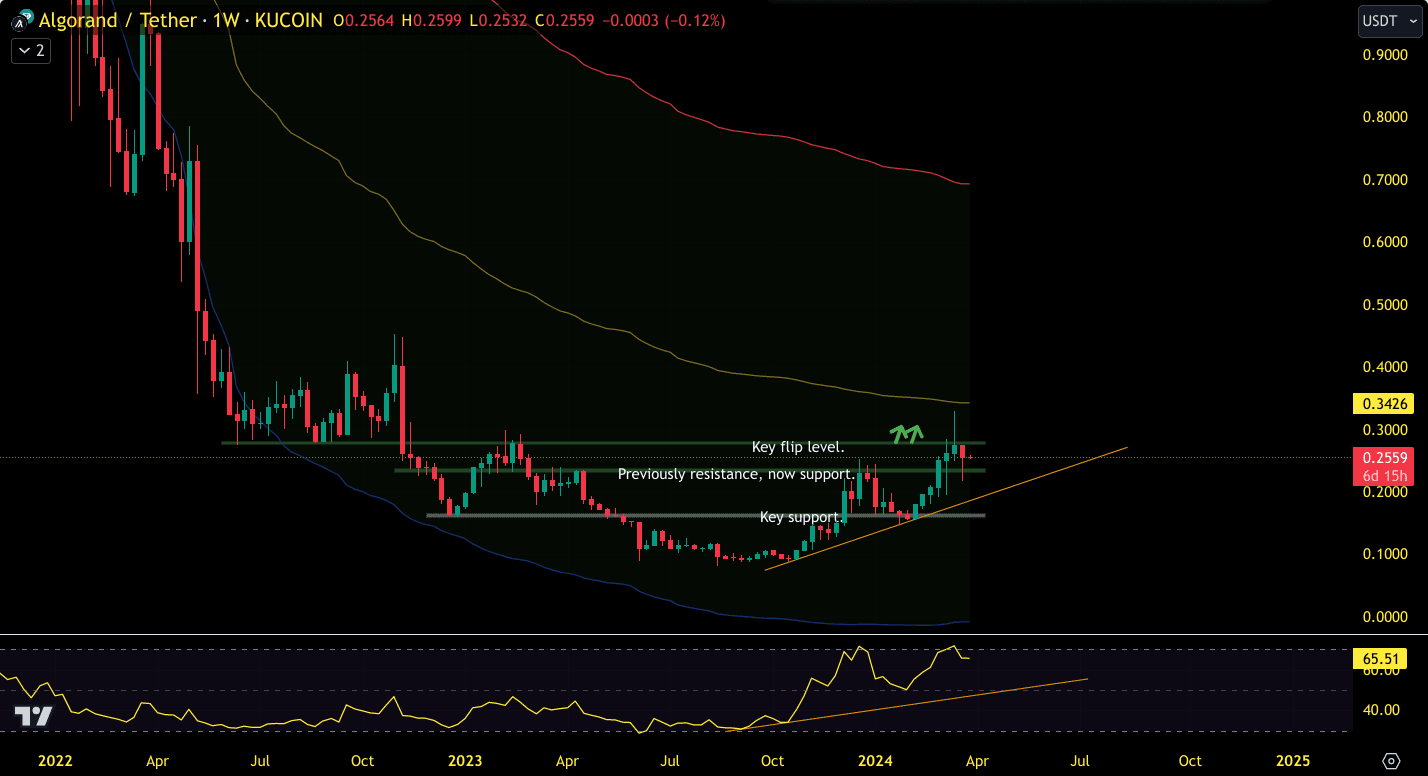Click 0.1000 on the price axis
This screenshot has height=776, width=1428.
[1384, 554]
